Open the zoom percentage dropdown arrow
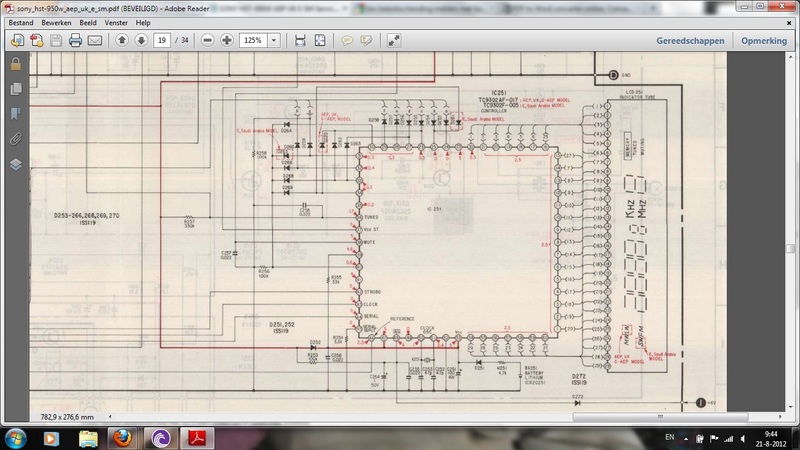 point(274,41)
